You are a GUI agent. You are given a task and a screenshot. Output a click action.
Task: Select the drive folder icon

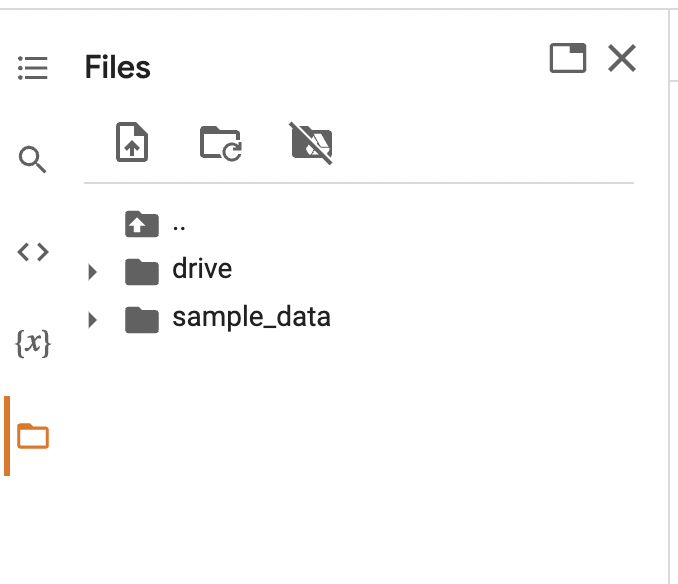(142, 270)
